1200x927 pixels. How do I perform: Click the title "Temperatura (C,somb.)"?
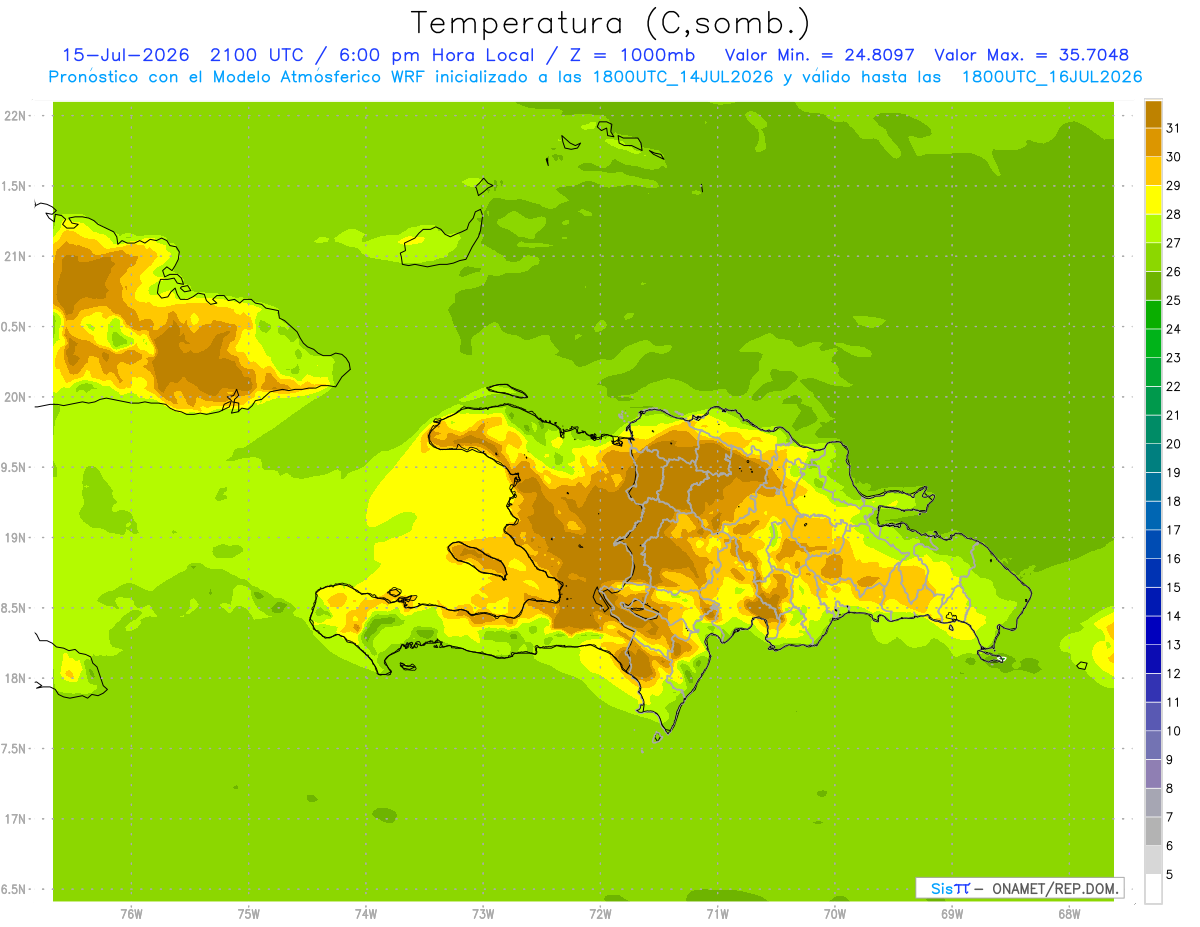(610, 23)
